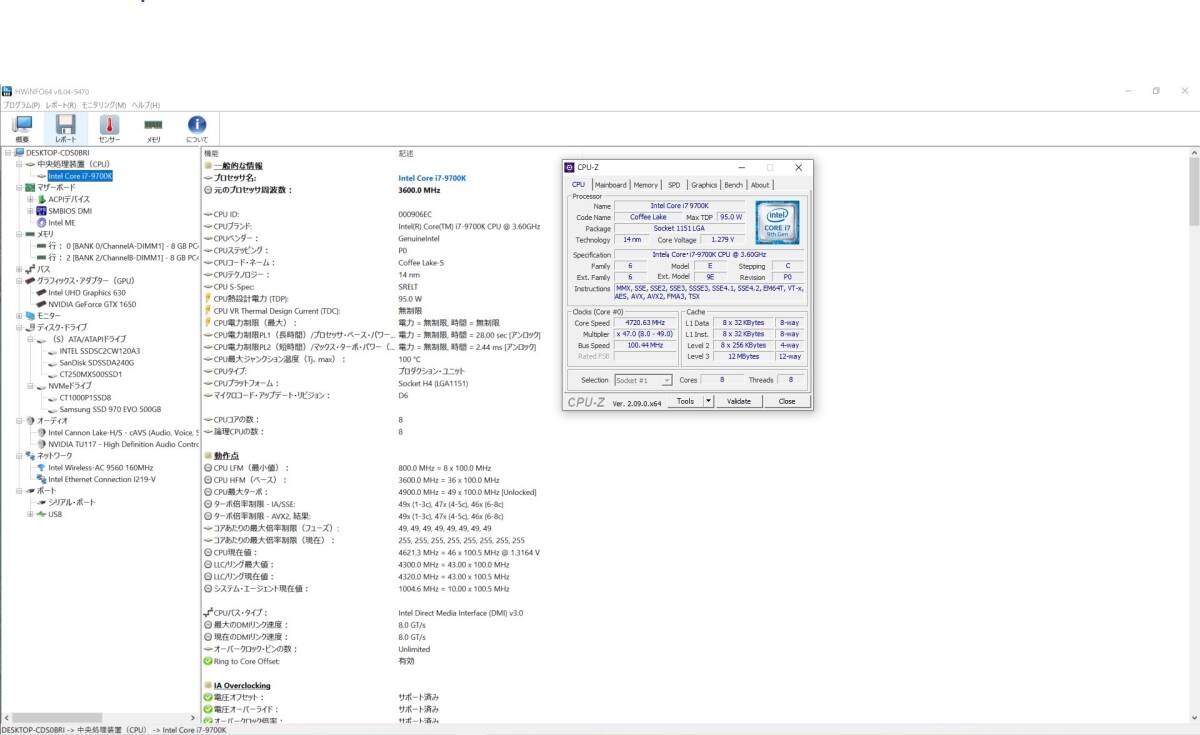Open the プログラム(P) menu
Image resolution: width=1200 pixels, height=735 pixels.
[21, 104]
